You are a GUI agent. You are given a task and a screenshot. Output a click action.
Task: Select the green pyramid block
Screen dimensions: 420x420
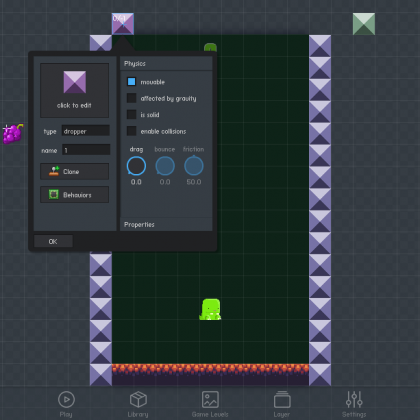pyautogui.click(x=364, y=24)
